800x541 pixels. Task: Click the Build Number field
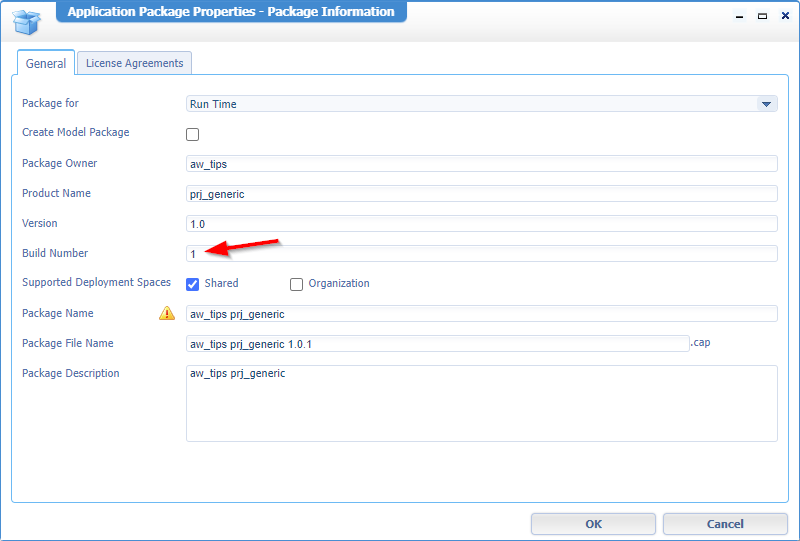pyautogui.click(x=481, y=254)
